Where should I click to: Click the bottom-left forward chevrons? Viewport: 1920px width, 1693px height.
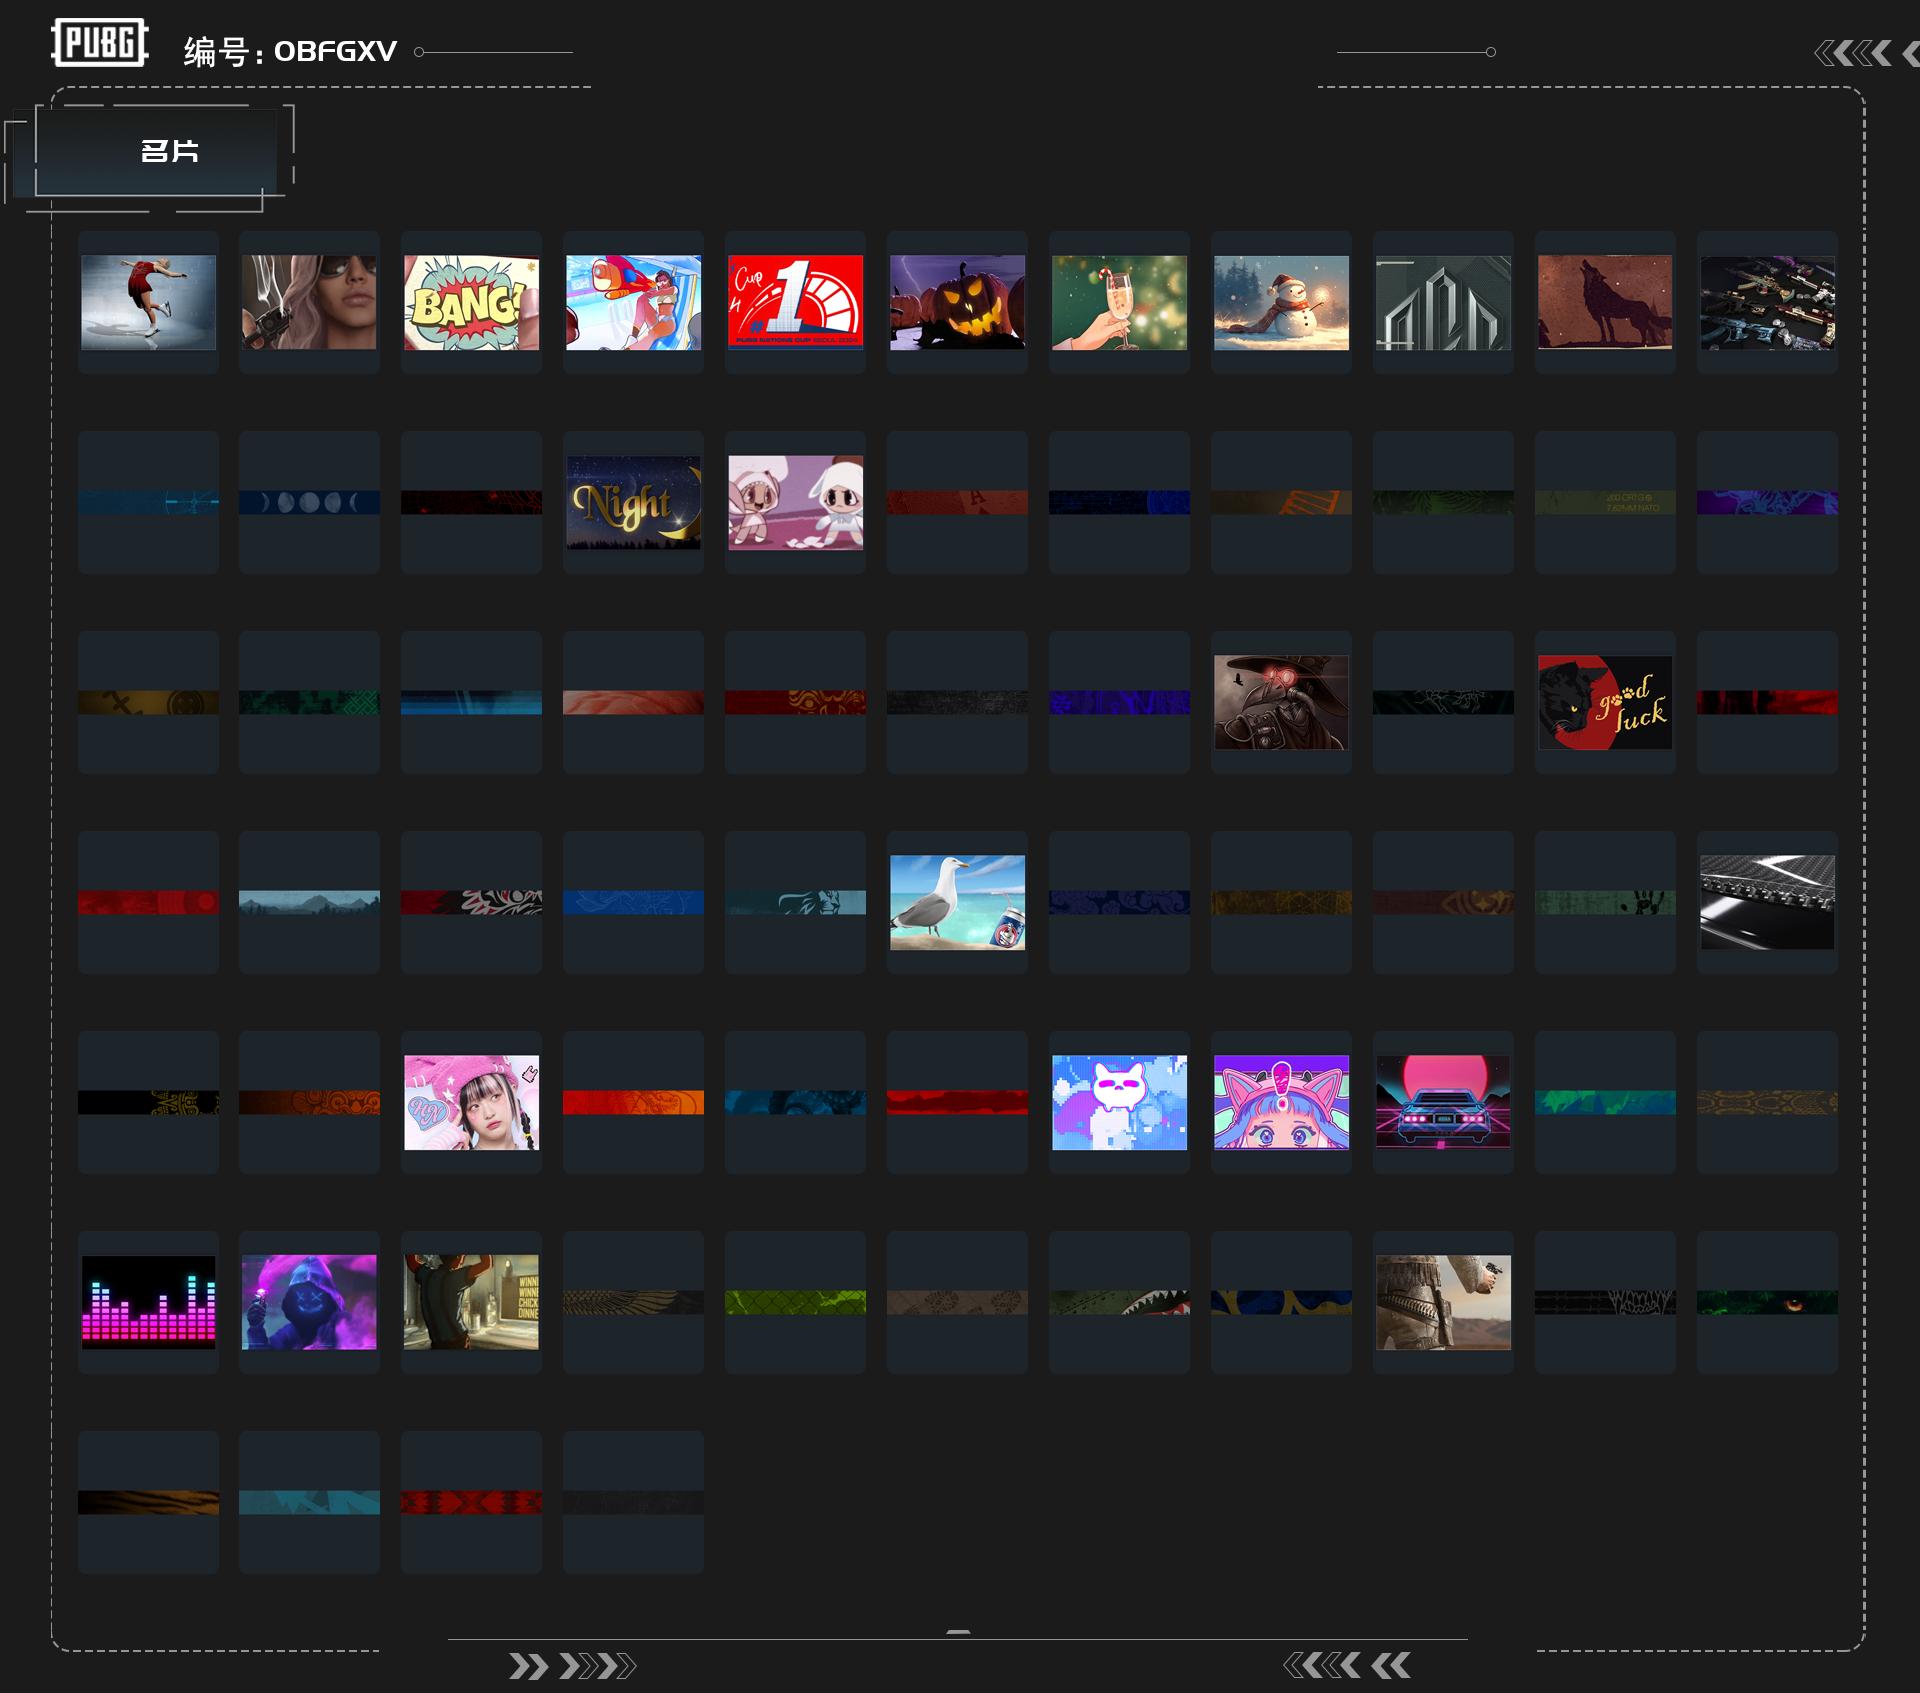tap(571, 1666)
